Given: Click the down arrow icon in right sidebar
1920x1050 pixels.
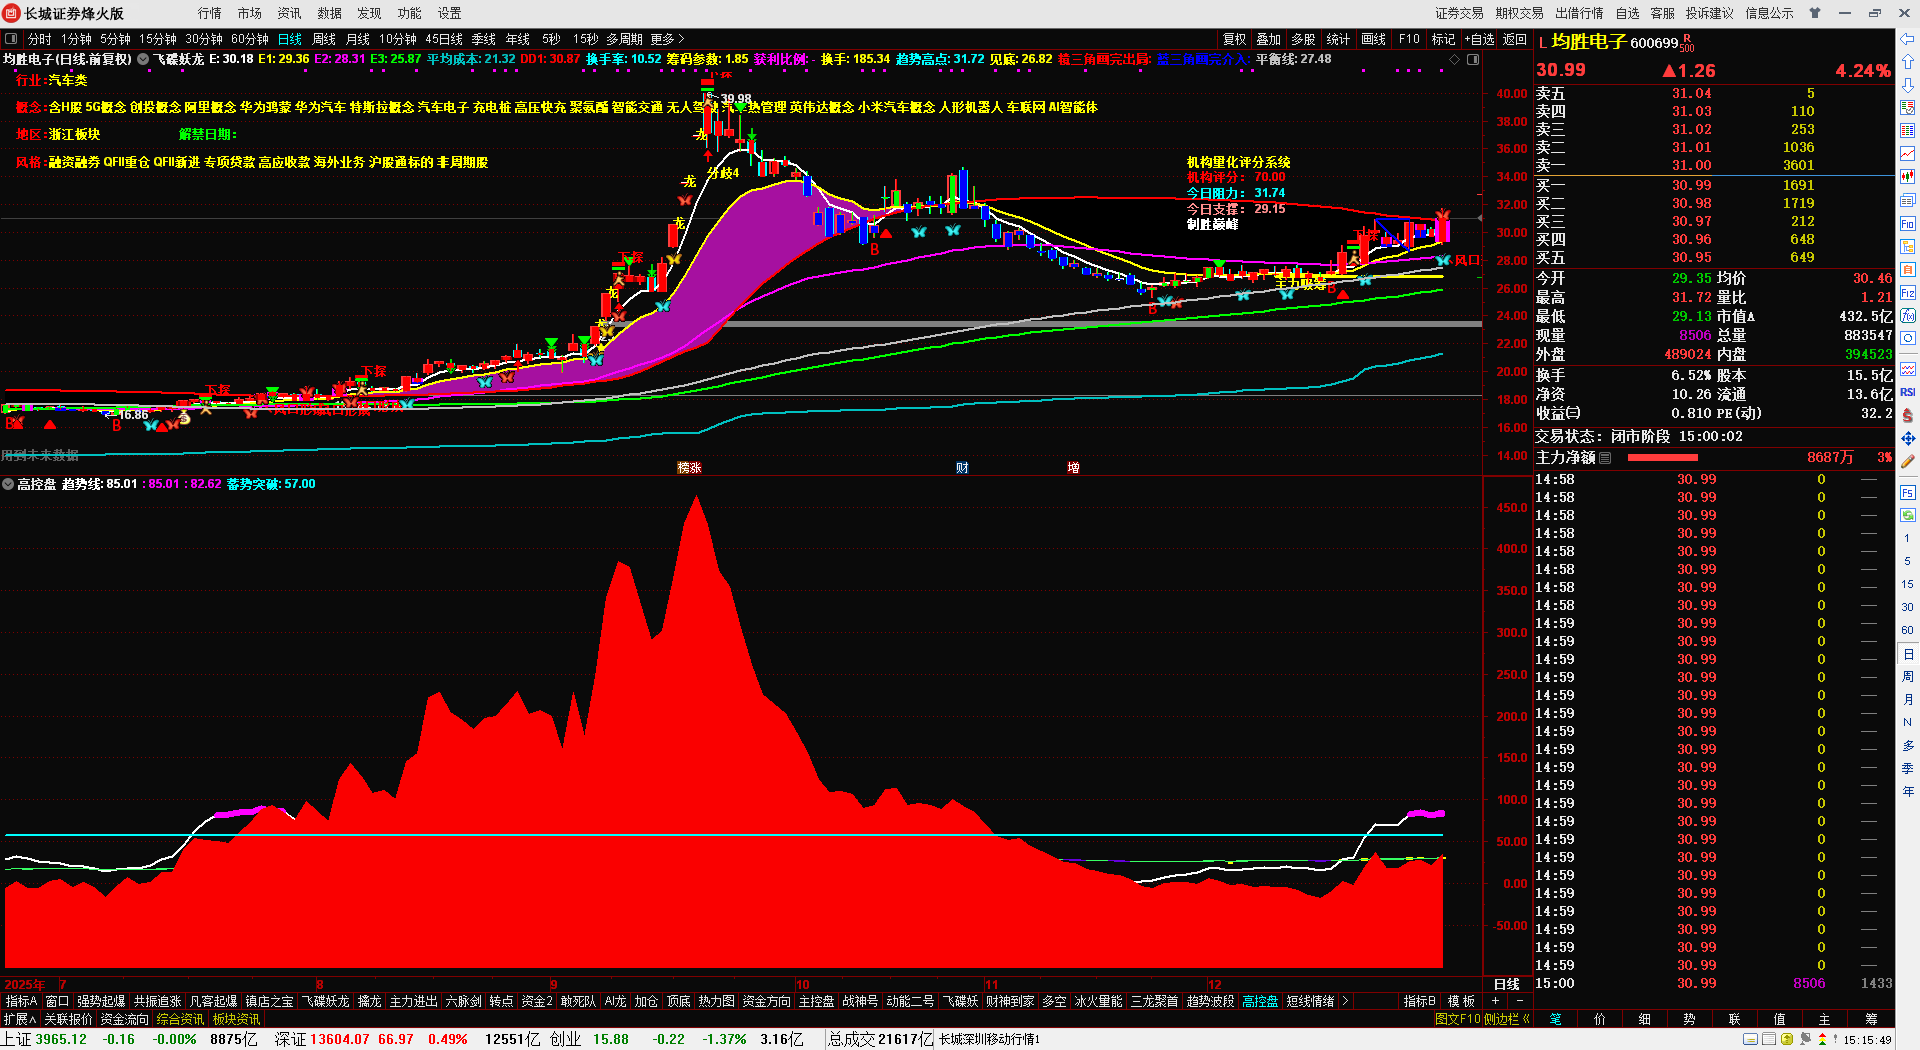Looking at the screenshot, I should [1908, 84].
